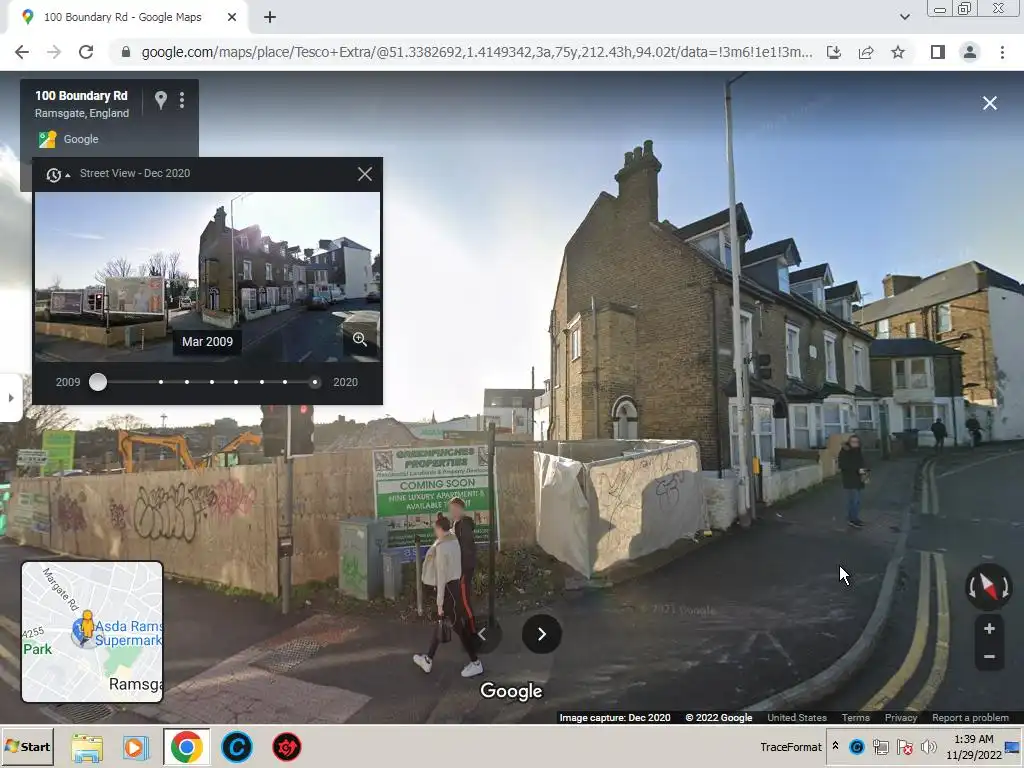Select the 100 Boundary Rd - Google Maps tab

pyautogui.click(x=123, y=17)
